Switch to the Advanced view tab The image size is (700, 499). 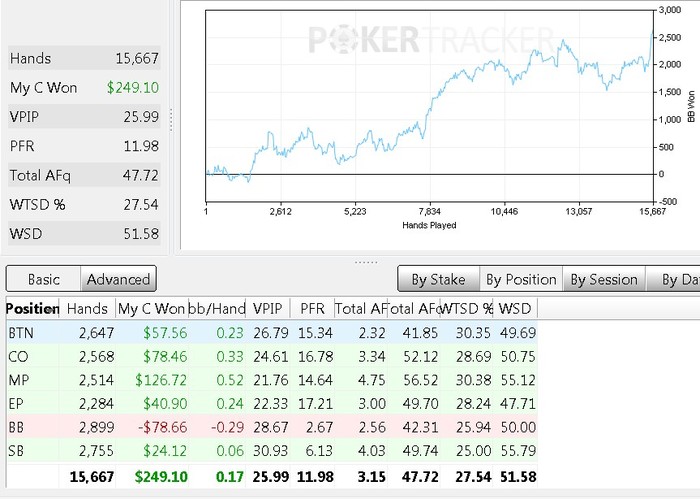tap(118, 279)
